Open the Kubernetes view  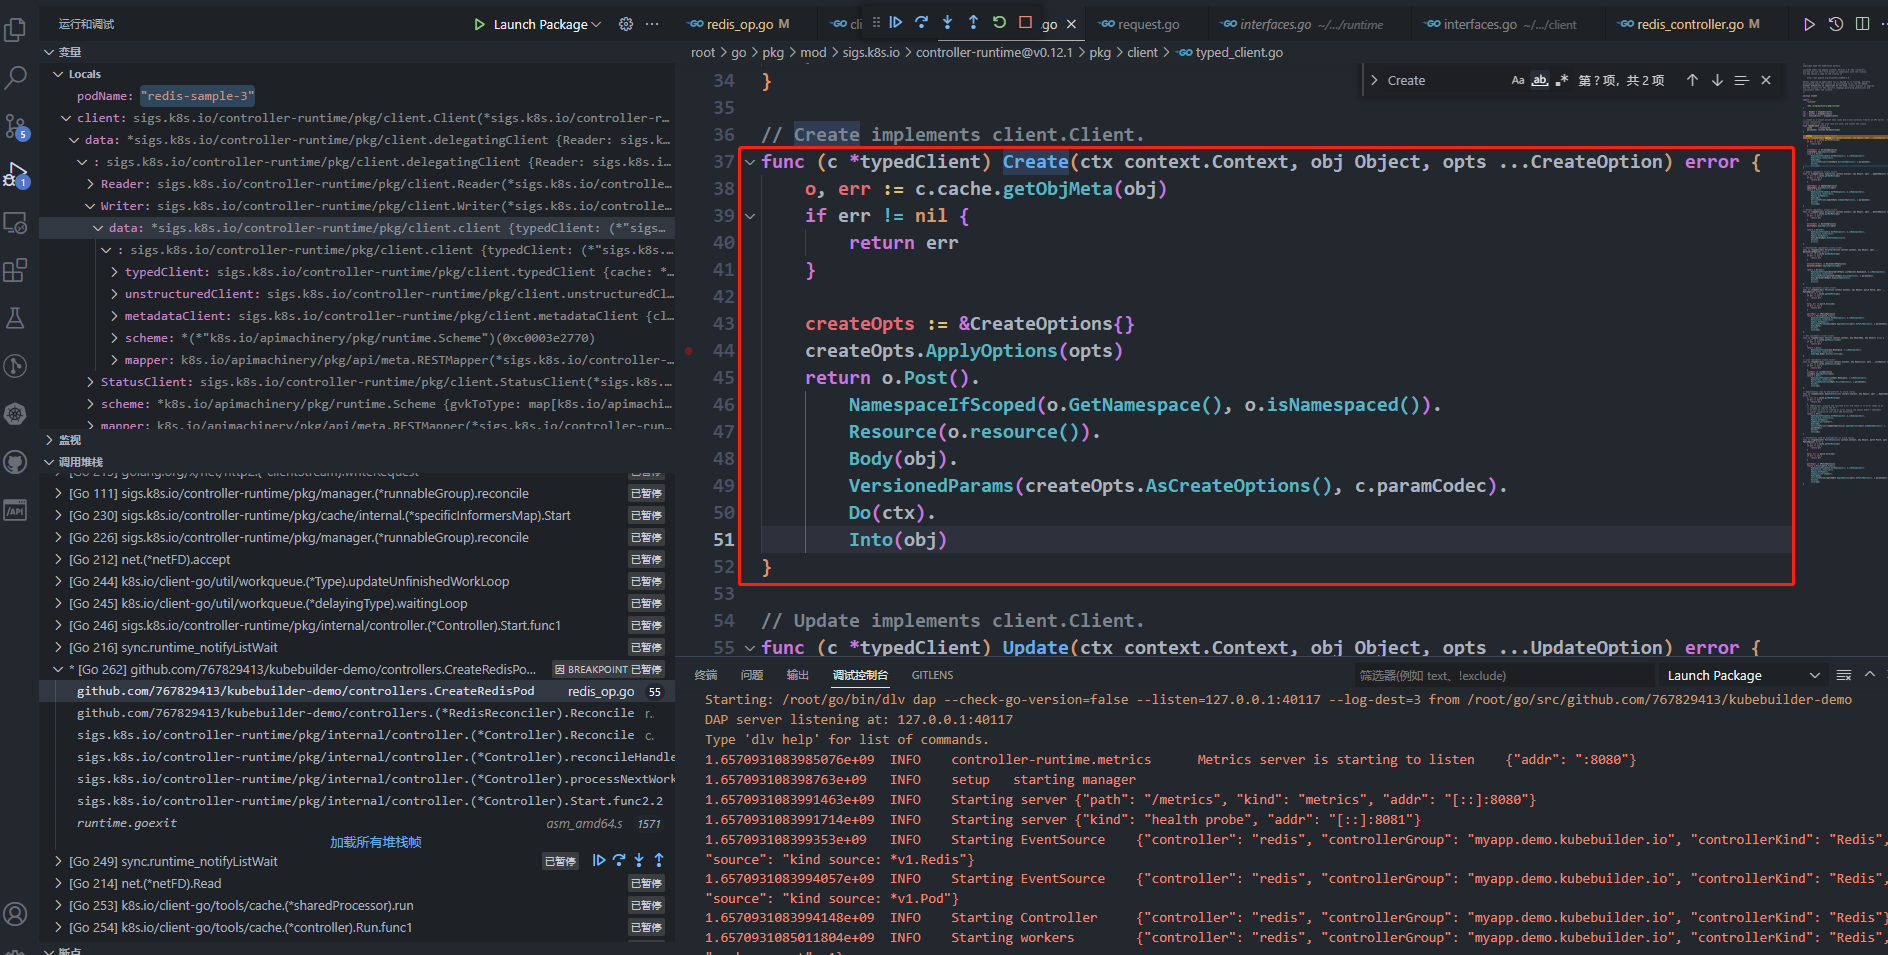pos(15,414)
